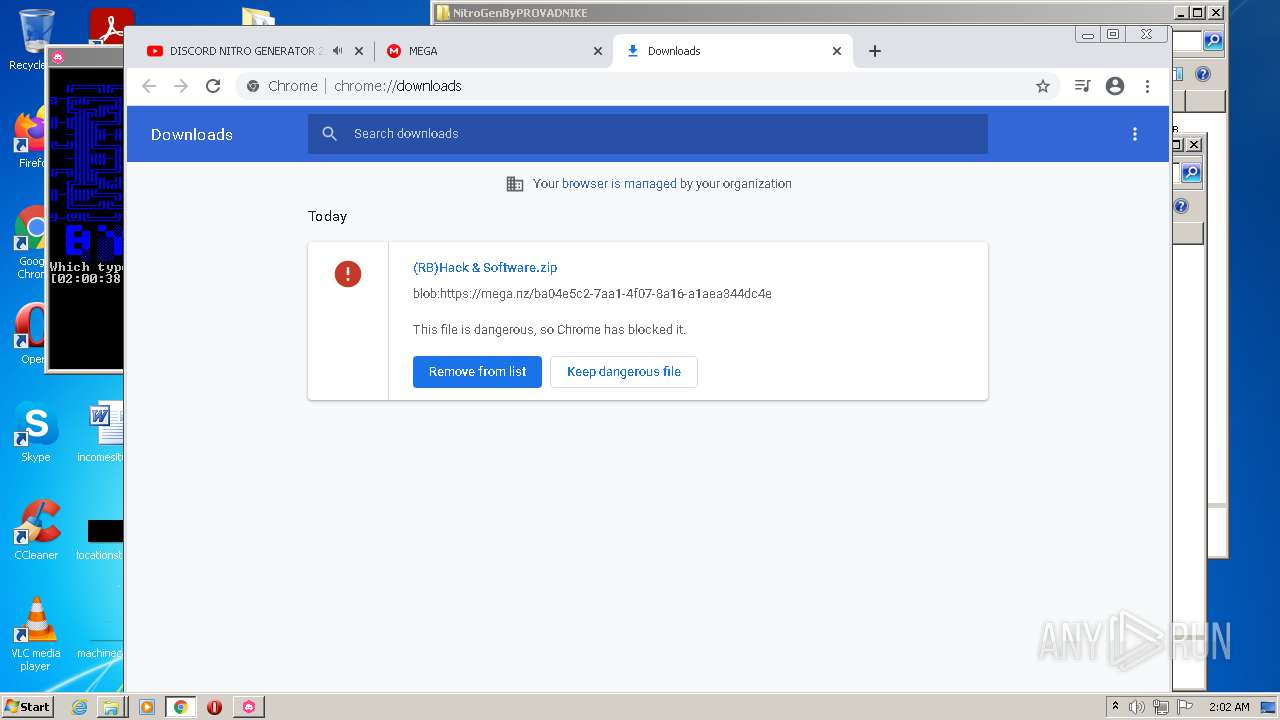Screen dimensions: 1280x720
Task: Click the 2:02 AM taskbar clock
Action: (1229, 707)
